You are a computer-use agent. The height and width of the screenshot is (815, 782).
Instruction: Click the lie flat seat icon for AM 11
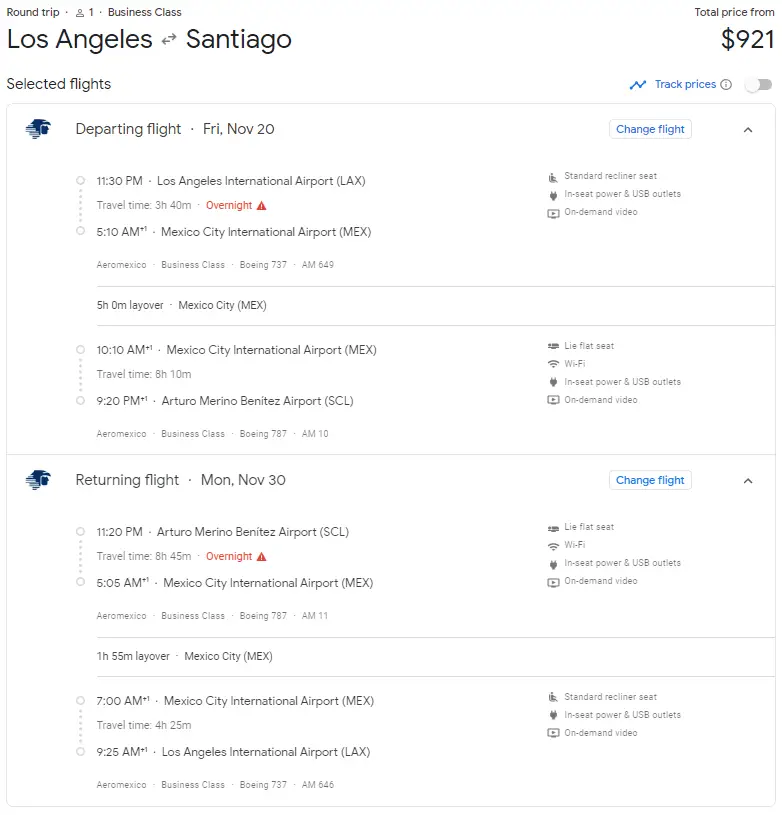pyautogui.click(x=553, y=527)
